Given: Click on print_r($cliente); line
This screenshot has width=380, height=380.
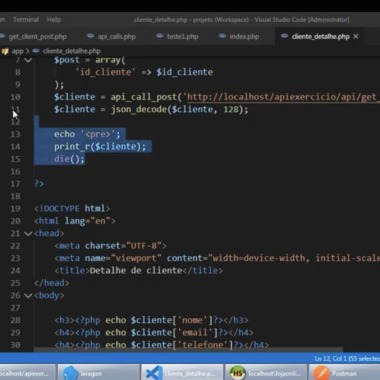Looking at the screenshot, I should (100, 147).
